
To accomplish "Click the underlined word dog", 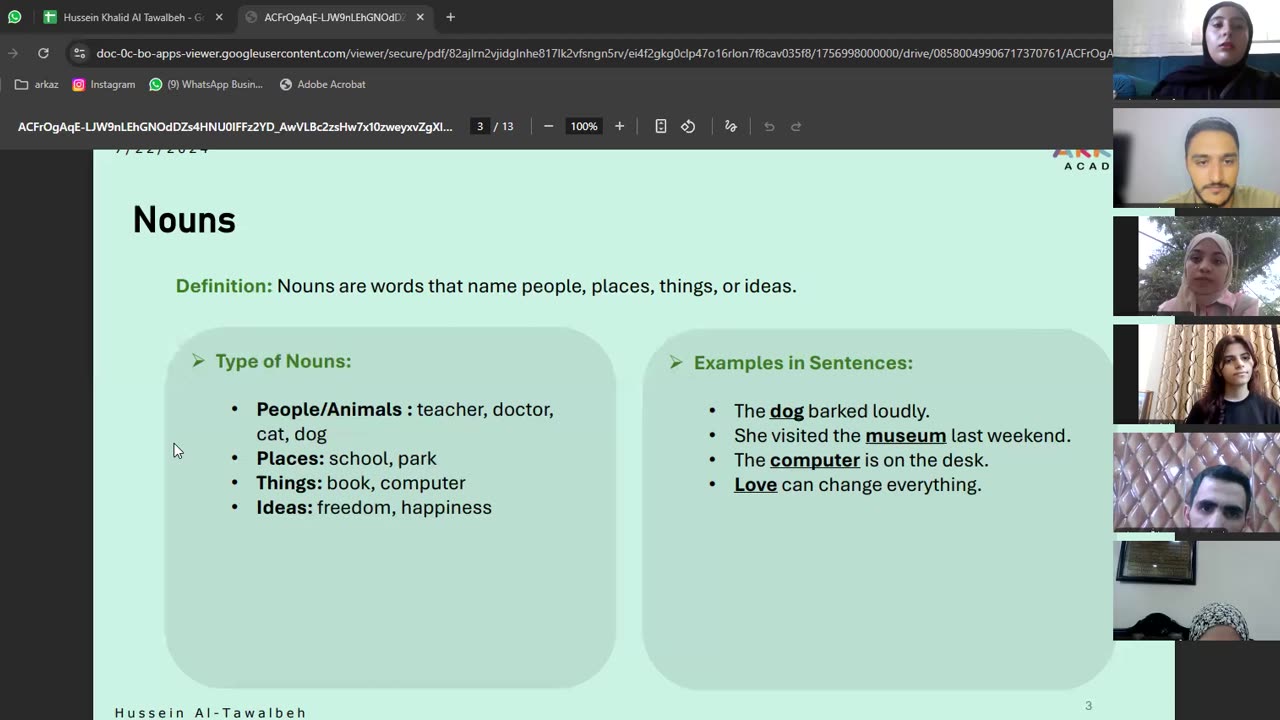I will [x=787, y=411].
